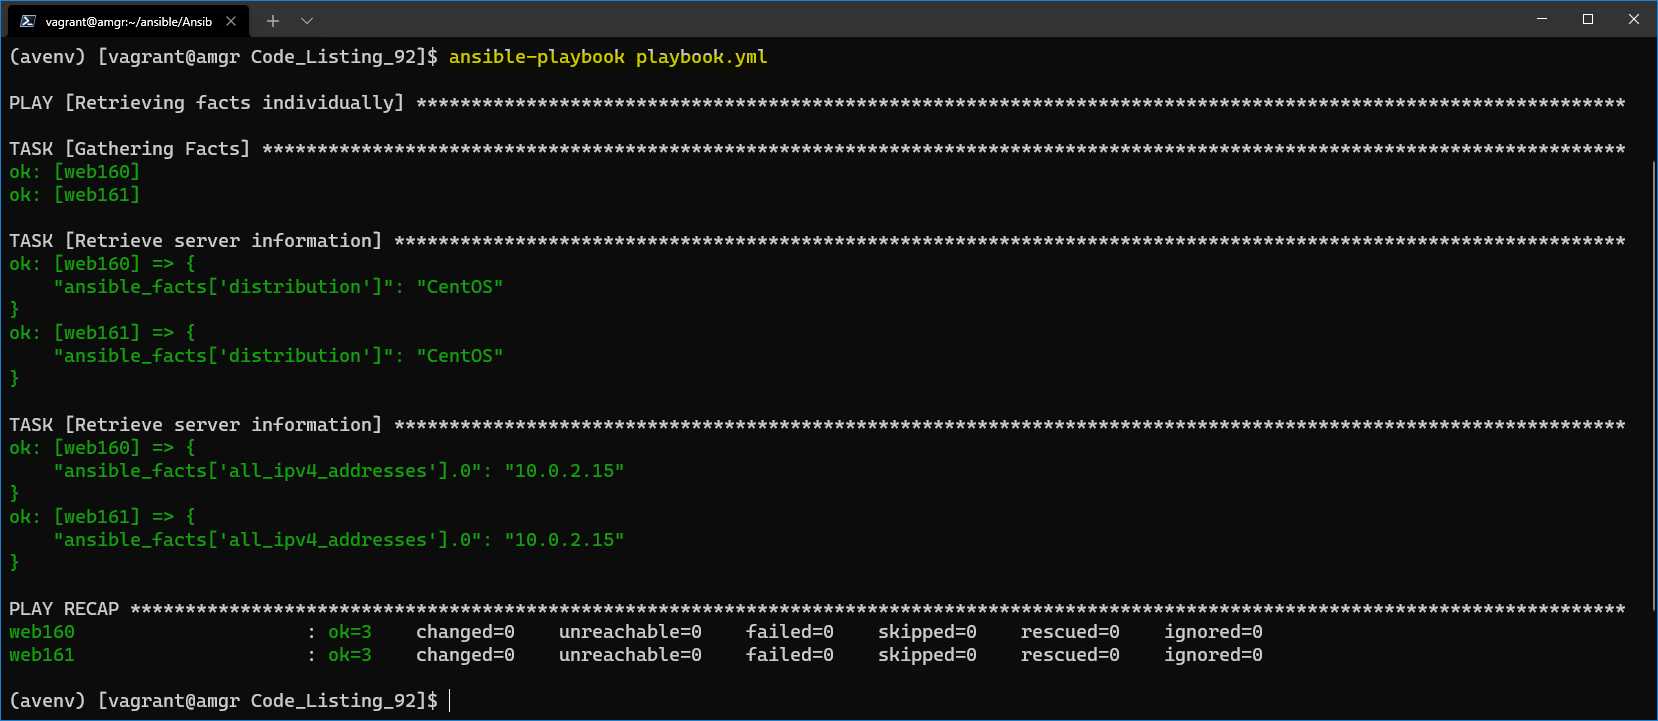Click the 'ansible-playbook playbook.yml' command text
1658x721 pixels.
coord(608,57)
